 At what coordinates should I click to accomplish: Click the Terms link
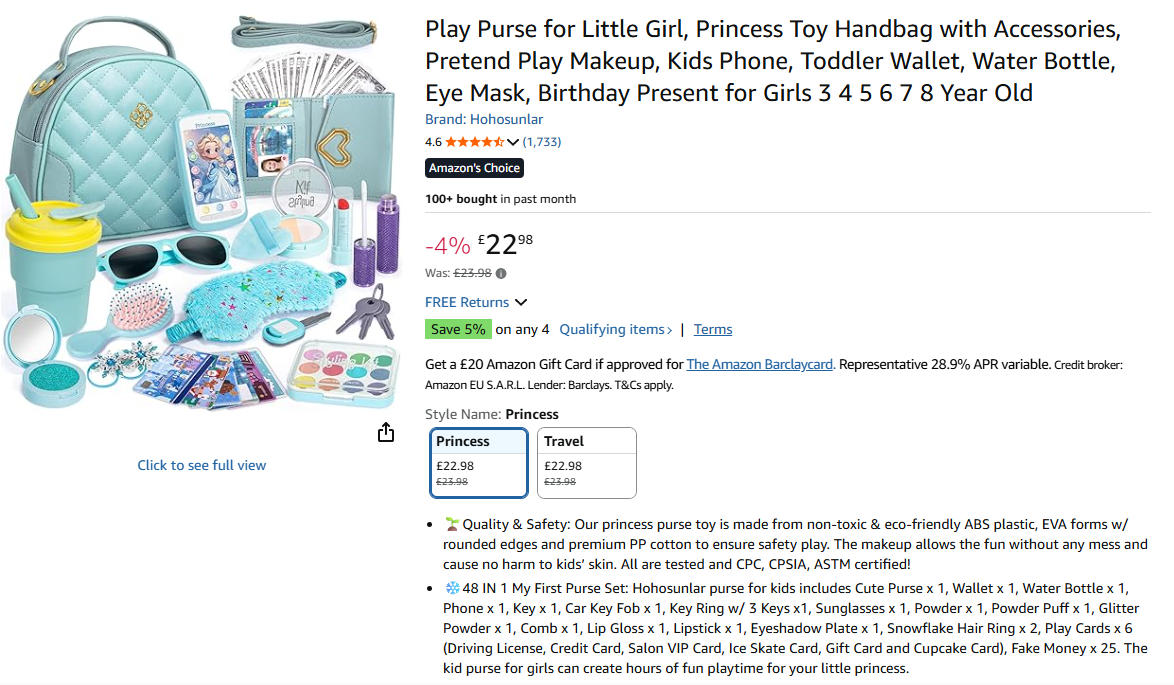click(713, 330)
